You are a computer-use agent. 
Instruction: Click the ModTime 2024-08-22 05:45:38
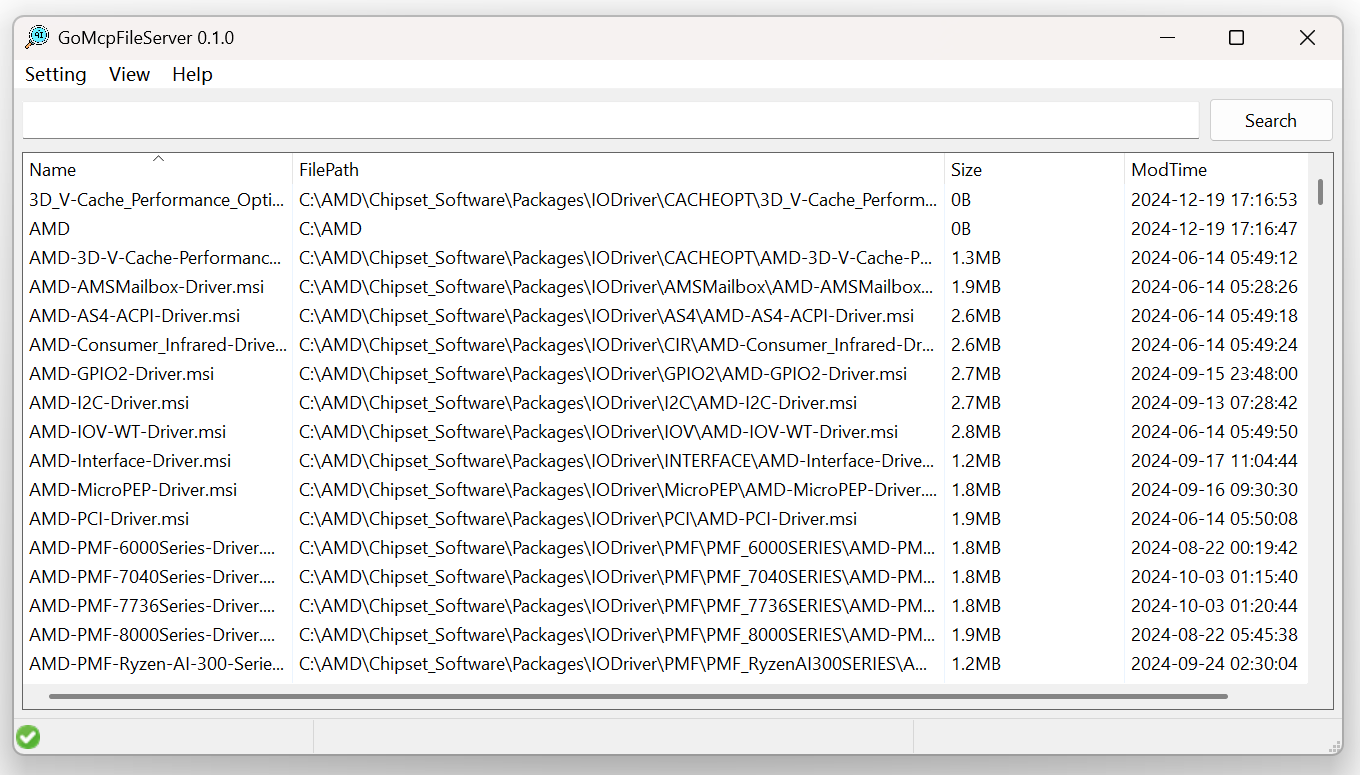1214,635
